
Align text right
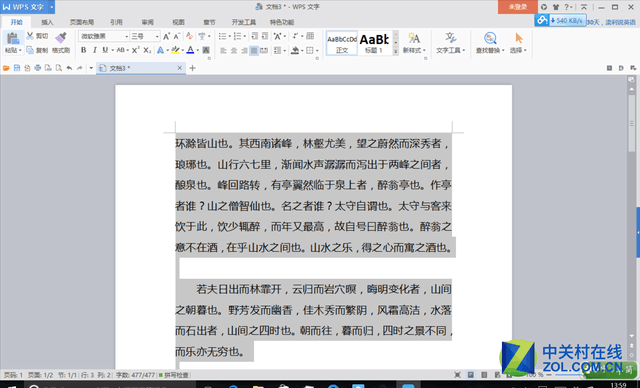pyautogui.click(x=244, y=51)
